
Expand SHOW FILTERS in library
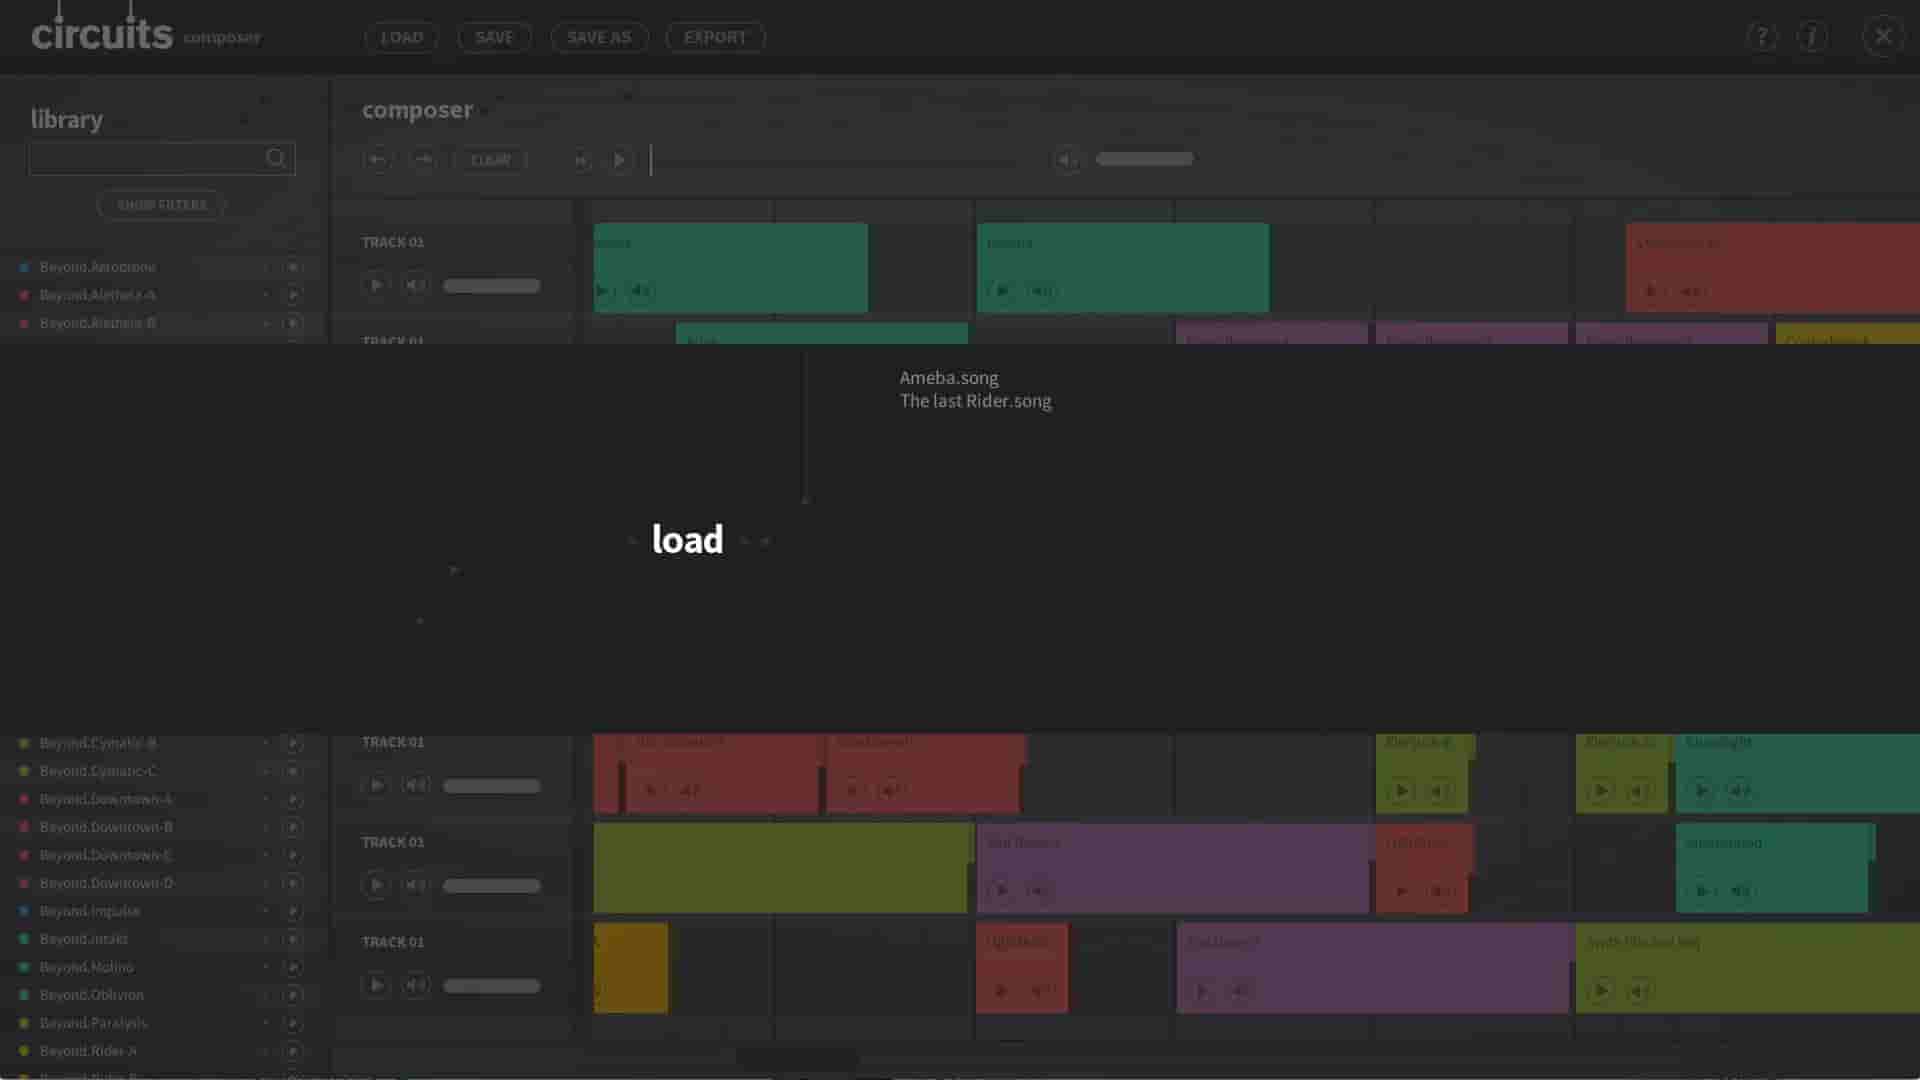pyautogui.click(x=161, y=205)
